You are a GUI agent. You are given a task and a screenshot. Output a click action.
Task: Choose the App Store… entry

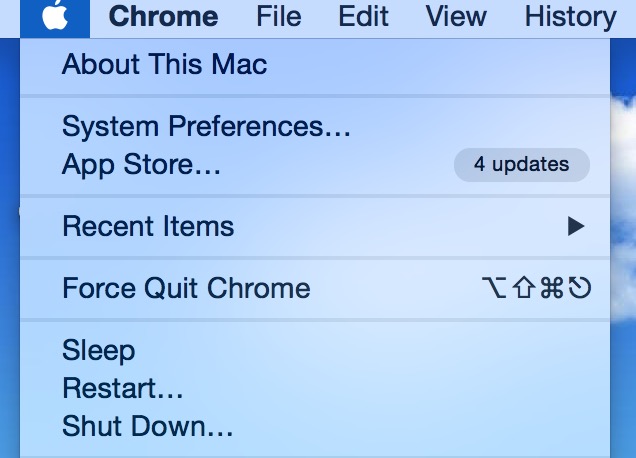[141, 164]
